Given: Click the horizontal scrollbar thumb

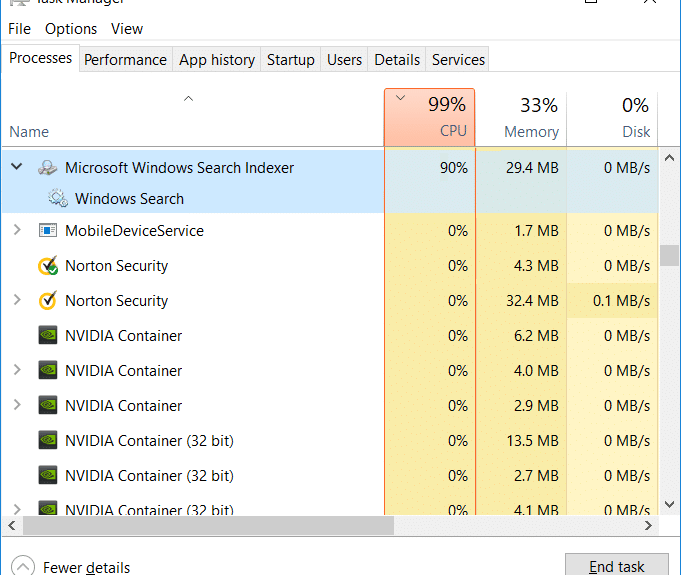Looking at the screenshot, I should click(208, 525).
